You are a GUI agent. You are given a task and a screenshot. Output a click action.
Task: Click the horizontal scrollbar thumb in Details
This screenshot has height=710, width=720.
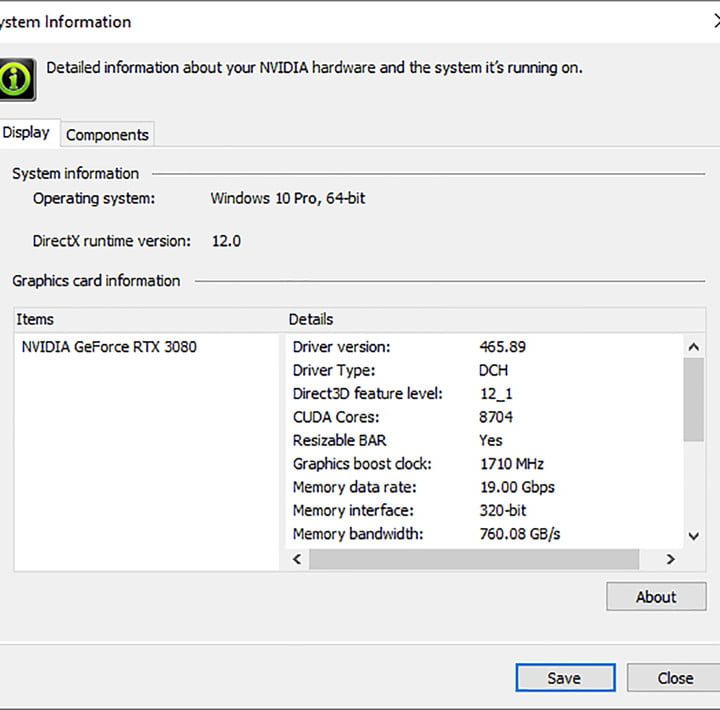click(x=474, y=559)
